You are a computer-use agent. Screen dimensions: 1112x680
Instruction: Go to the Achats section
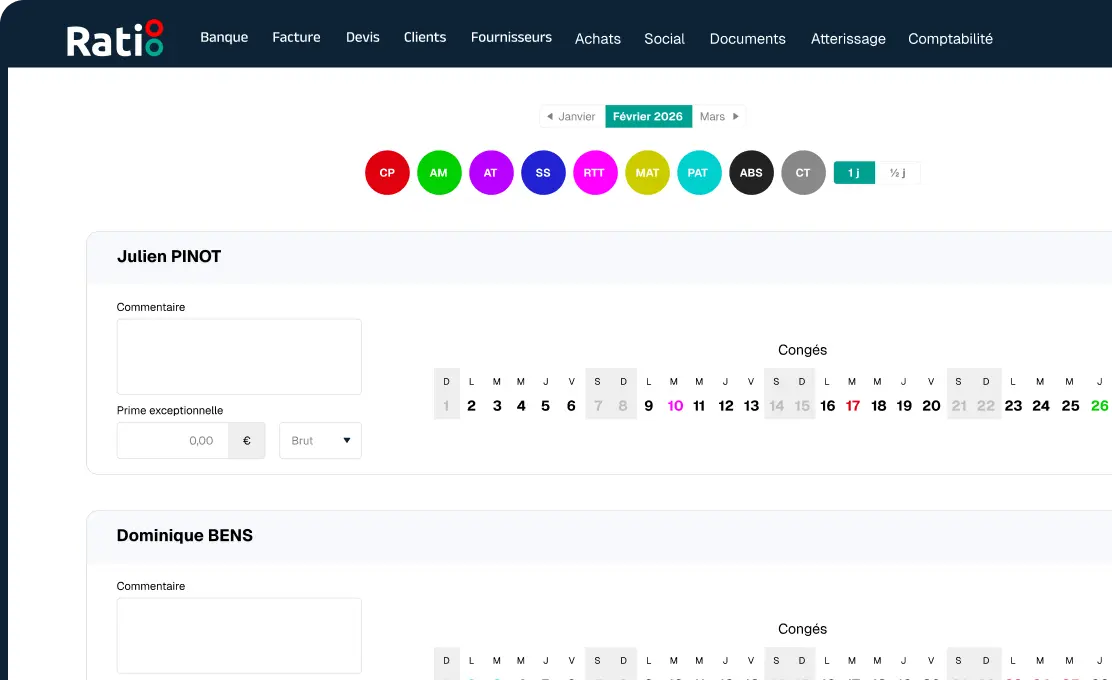[598, 39]
